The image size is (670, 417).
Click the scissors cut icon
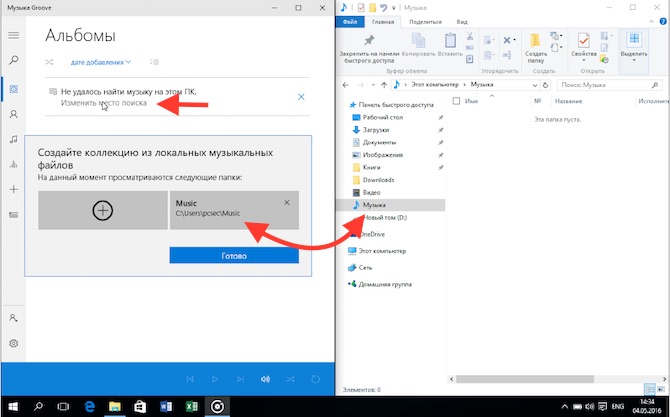(470, 36)
